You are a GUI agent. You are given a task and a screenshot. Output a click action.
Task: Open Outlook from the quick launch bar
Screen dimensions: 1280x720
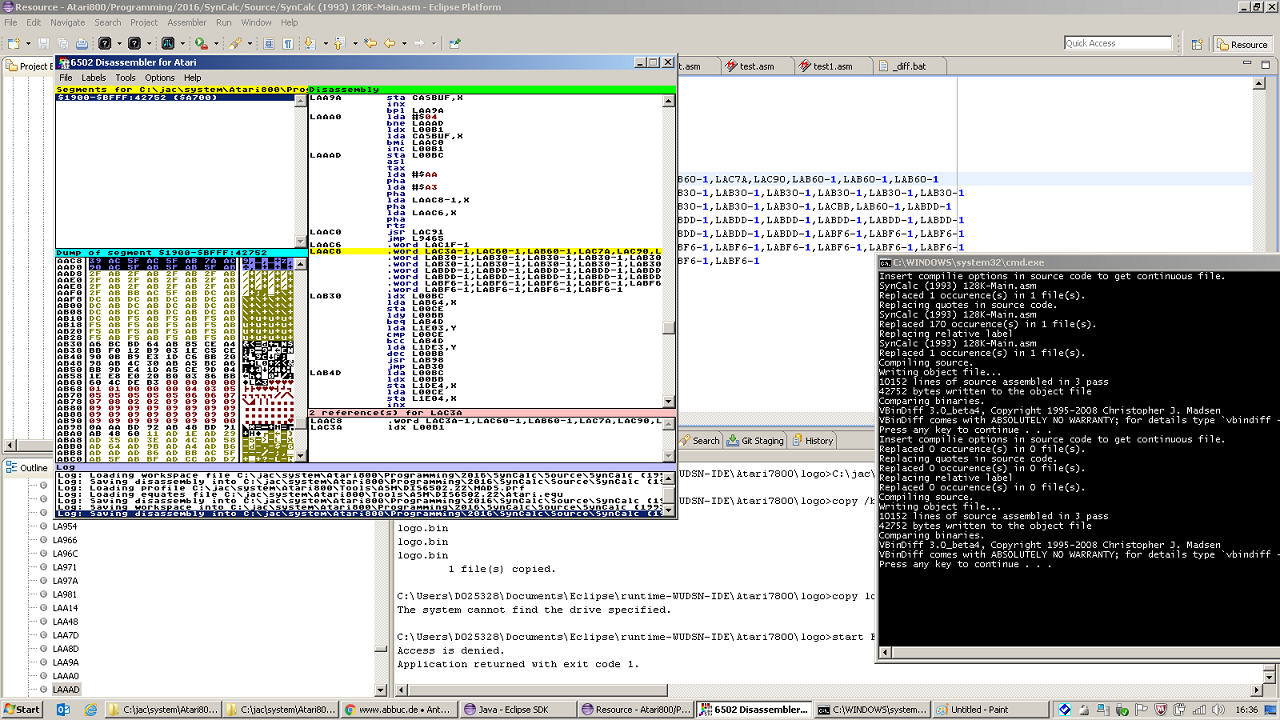click(x=63, y=709)
